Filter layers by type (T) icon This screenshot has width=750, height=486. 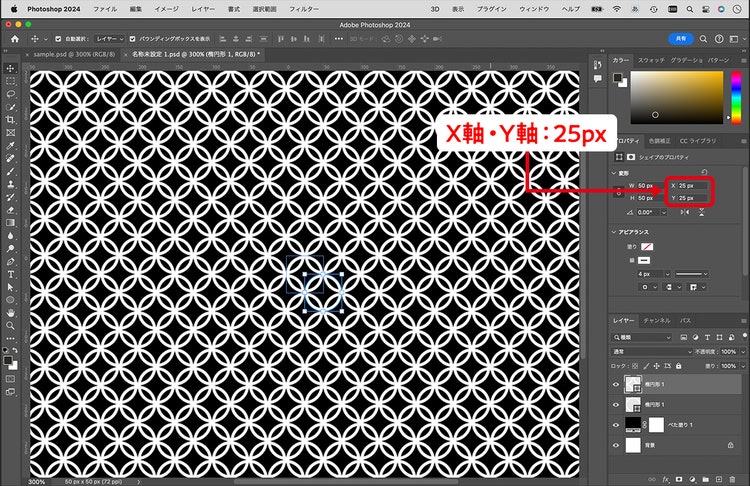point(707,338)
